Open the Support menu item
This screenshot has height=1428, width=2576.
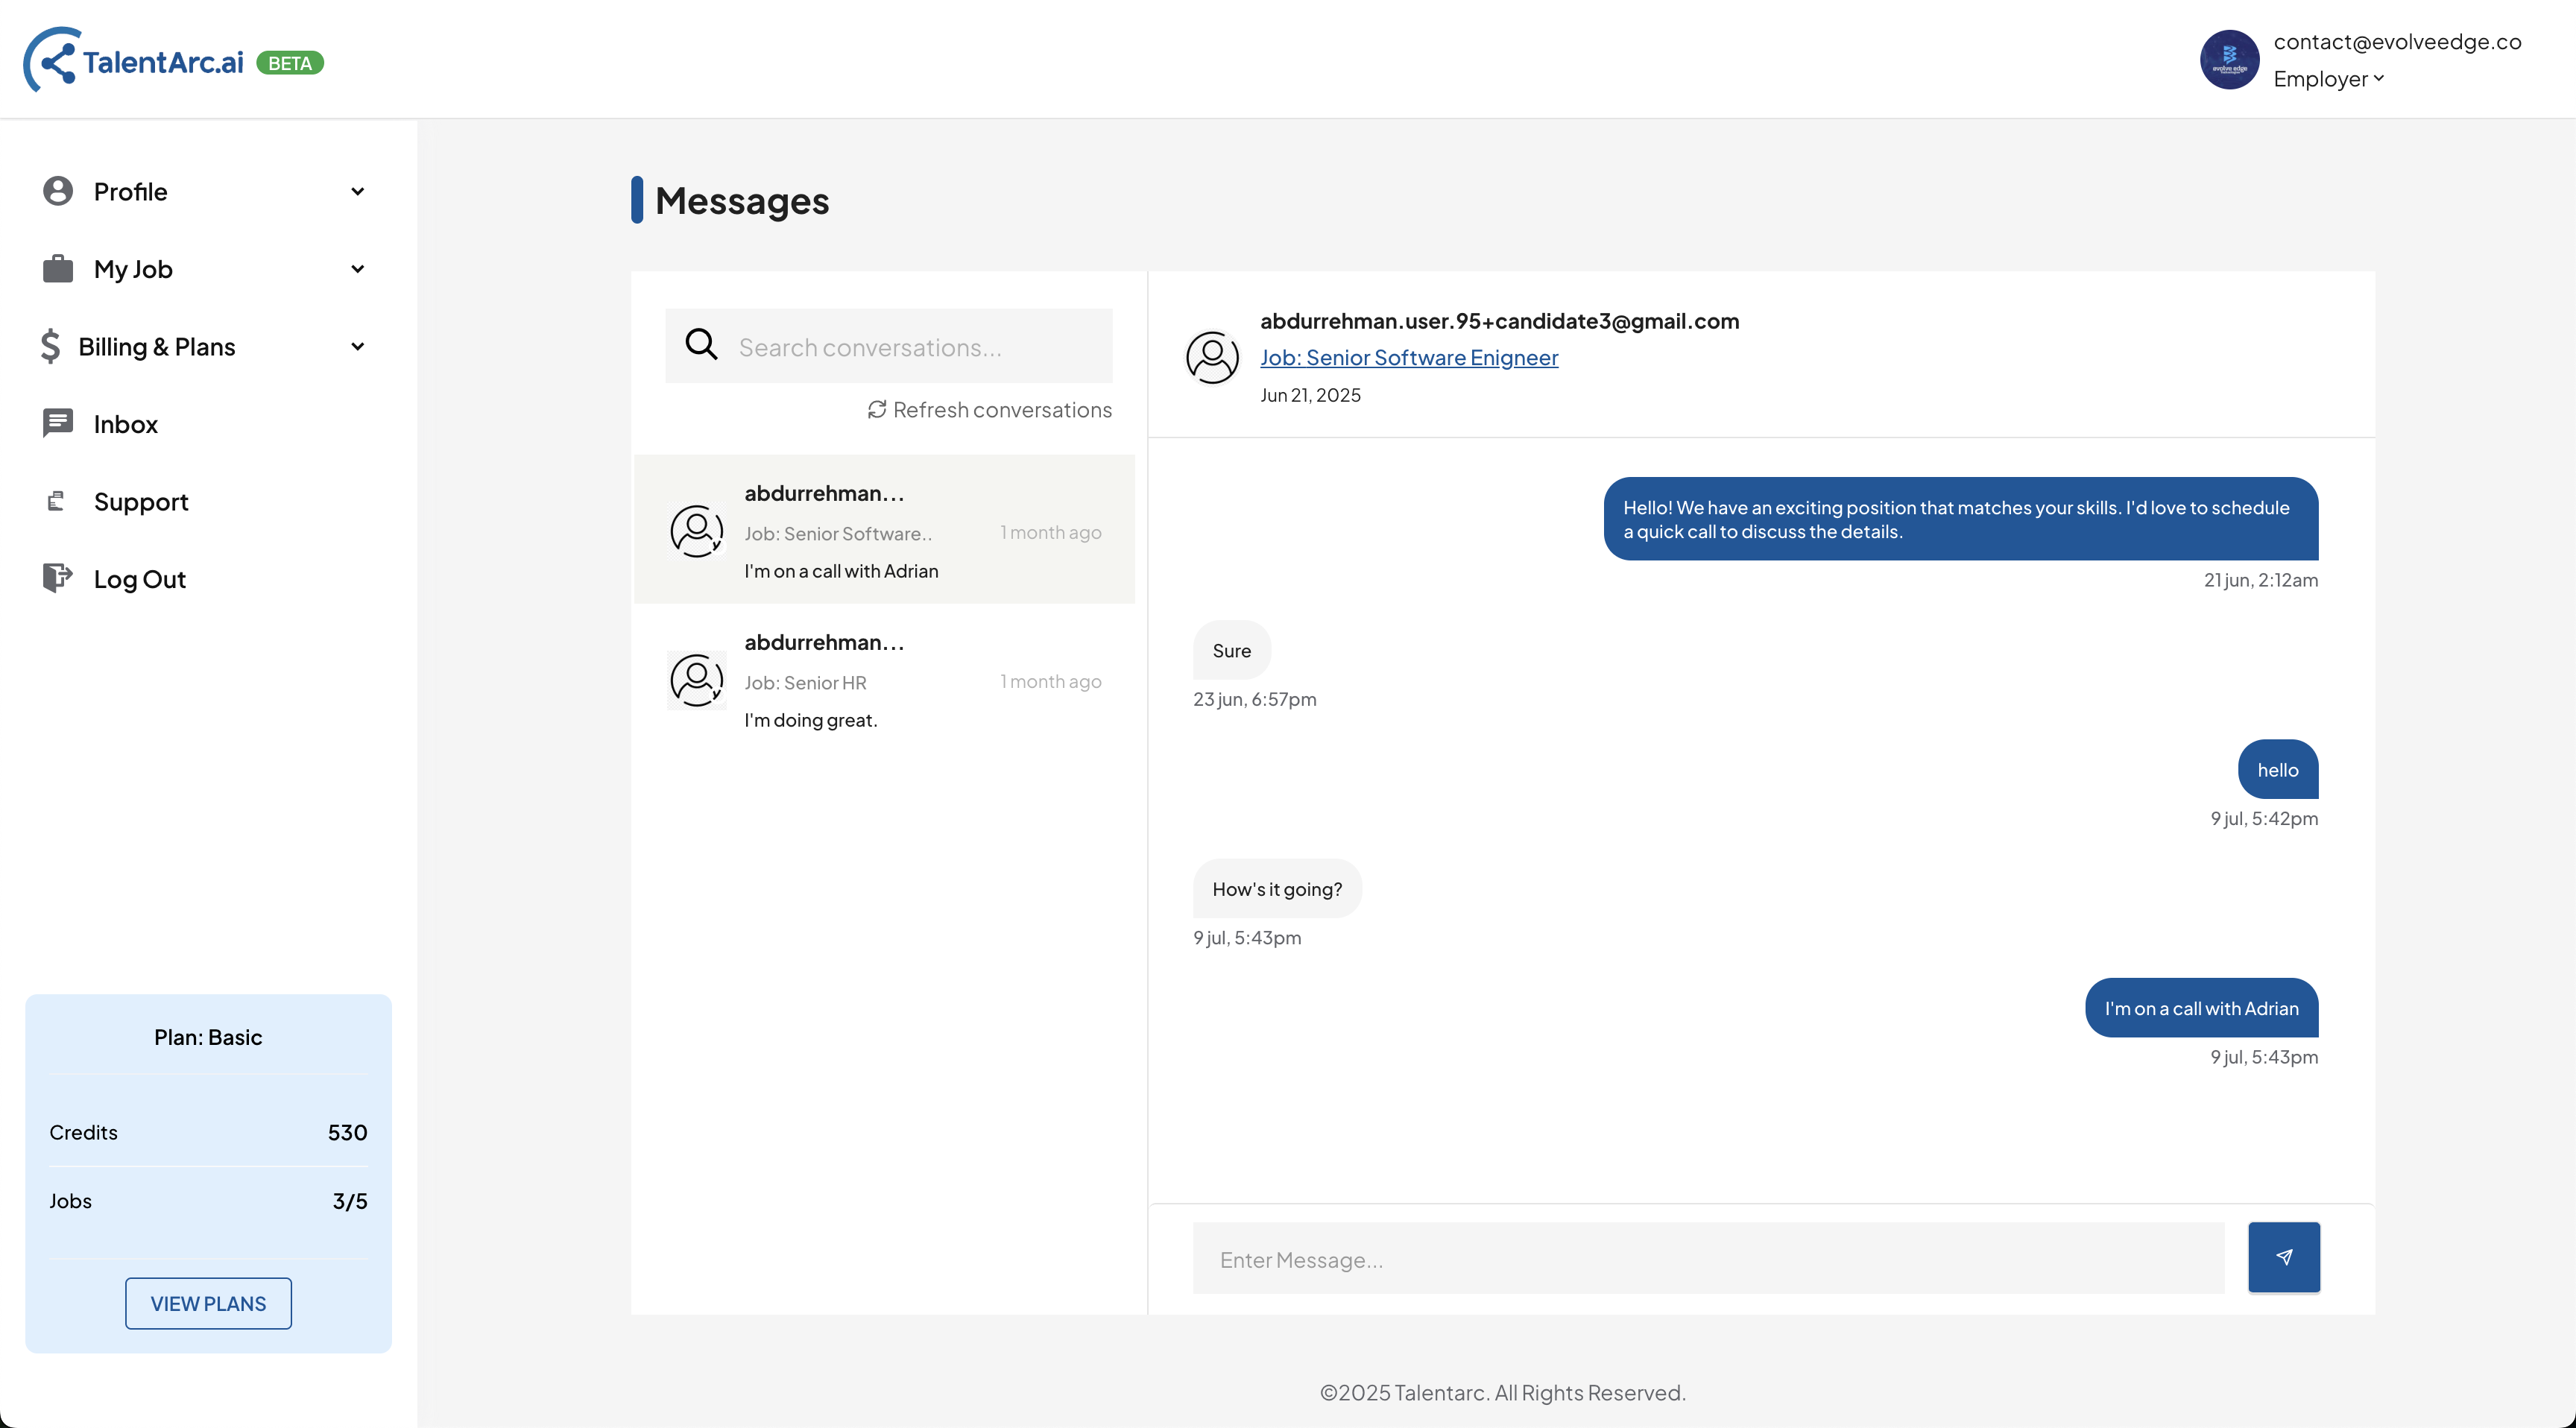pos(141,502)
